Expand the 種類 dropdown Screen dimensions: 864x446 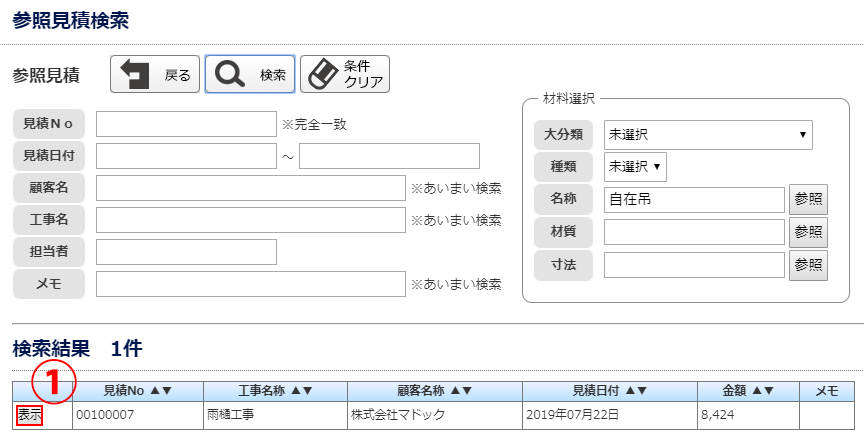point(635,166)
